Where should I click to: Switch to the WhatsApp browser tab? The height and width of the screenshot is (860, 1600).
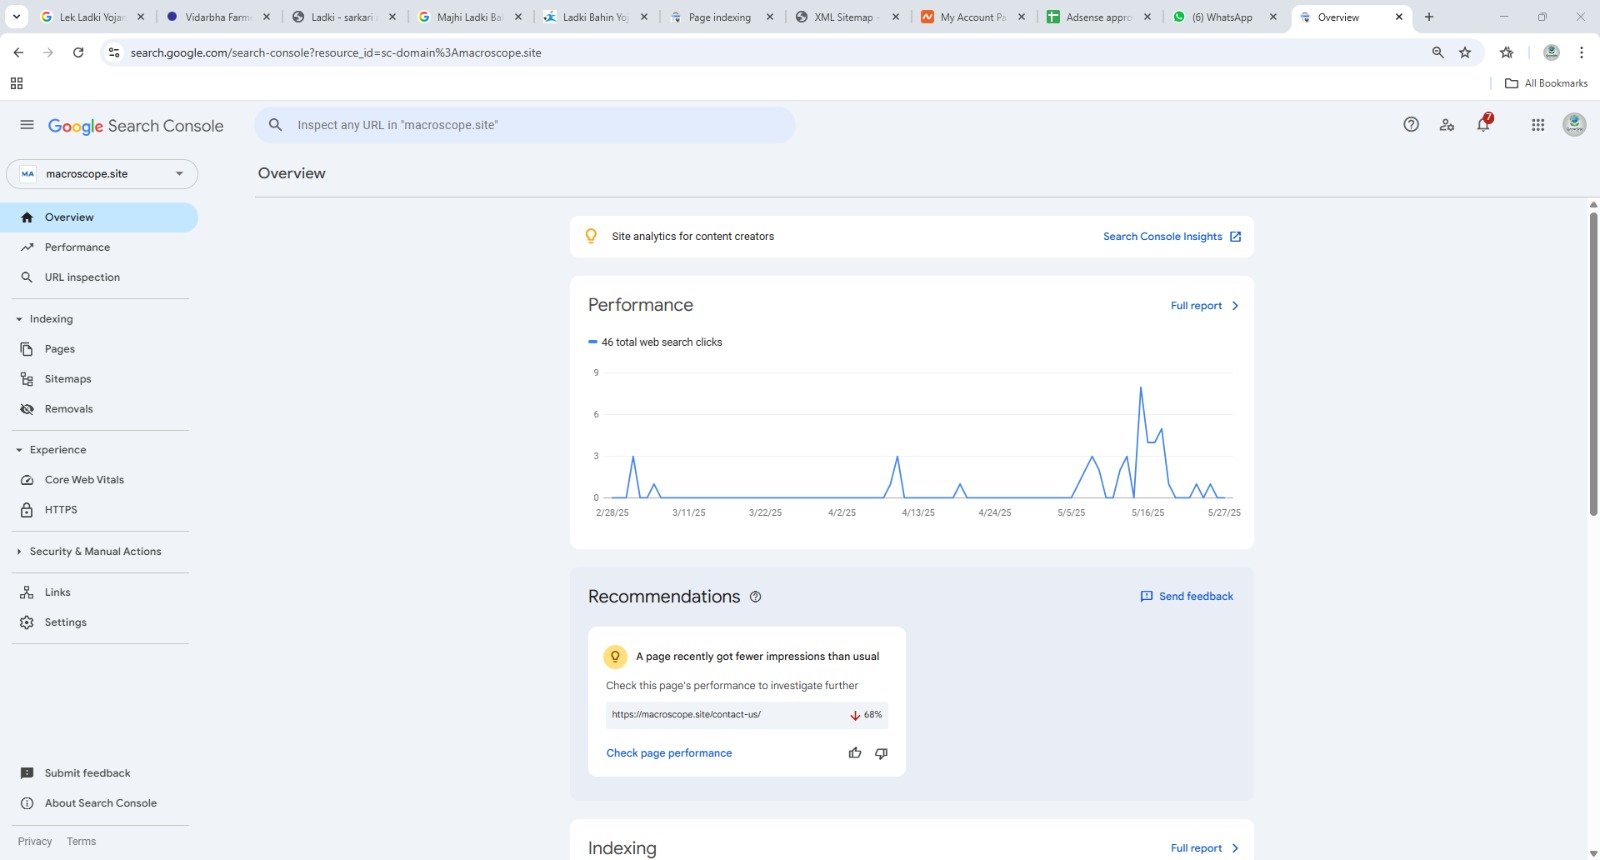pyautogui.click(x=1226, y=17)
